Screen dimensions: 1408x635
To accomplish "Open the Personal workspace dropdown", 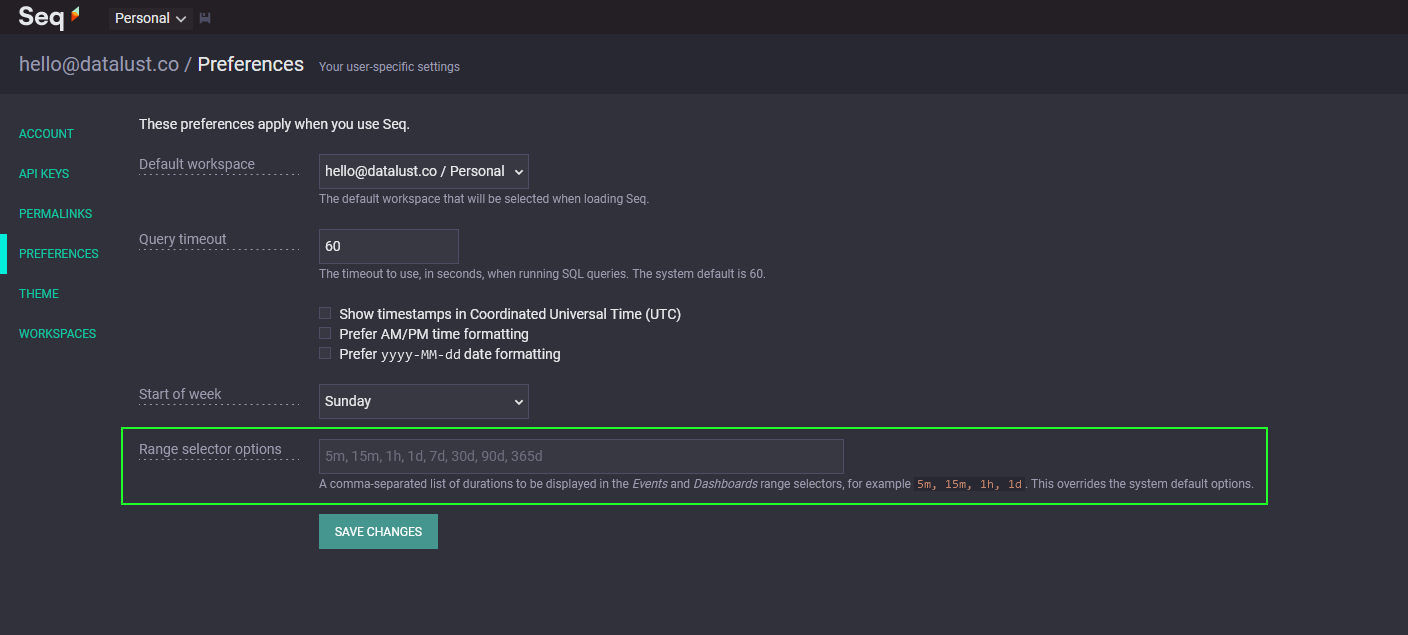I will (151, 18).
